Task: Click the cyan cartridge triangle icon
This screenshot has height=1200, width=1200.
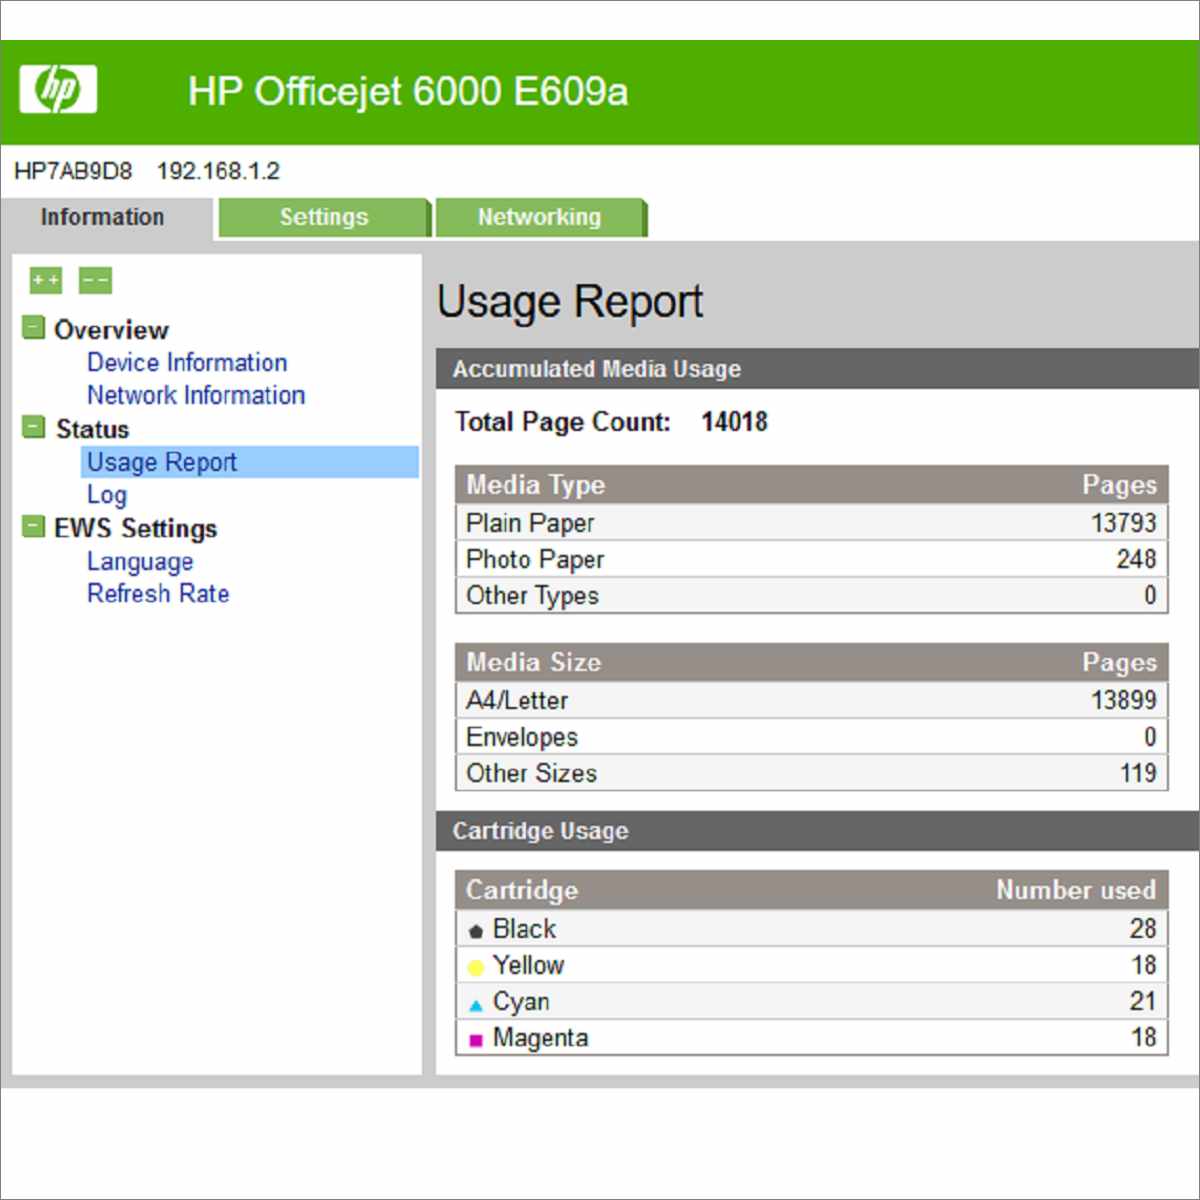Action: pyautogui.click(x=476, y=1004)
